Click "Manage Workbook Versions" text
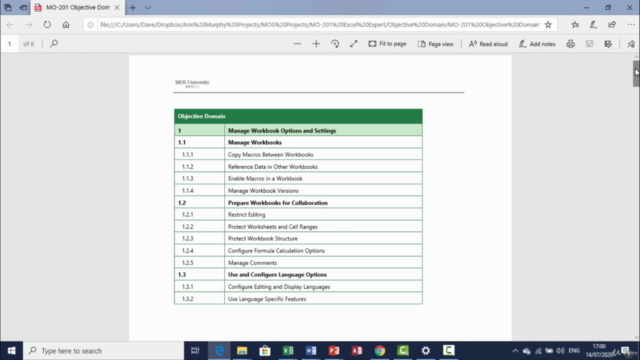640x360 pixels. [x=263, y=191]
